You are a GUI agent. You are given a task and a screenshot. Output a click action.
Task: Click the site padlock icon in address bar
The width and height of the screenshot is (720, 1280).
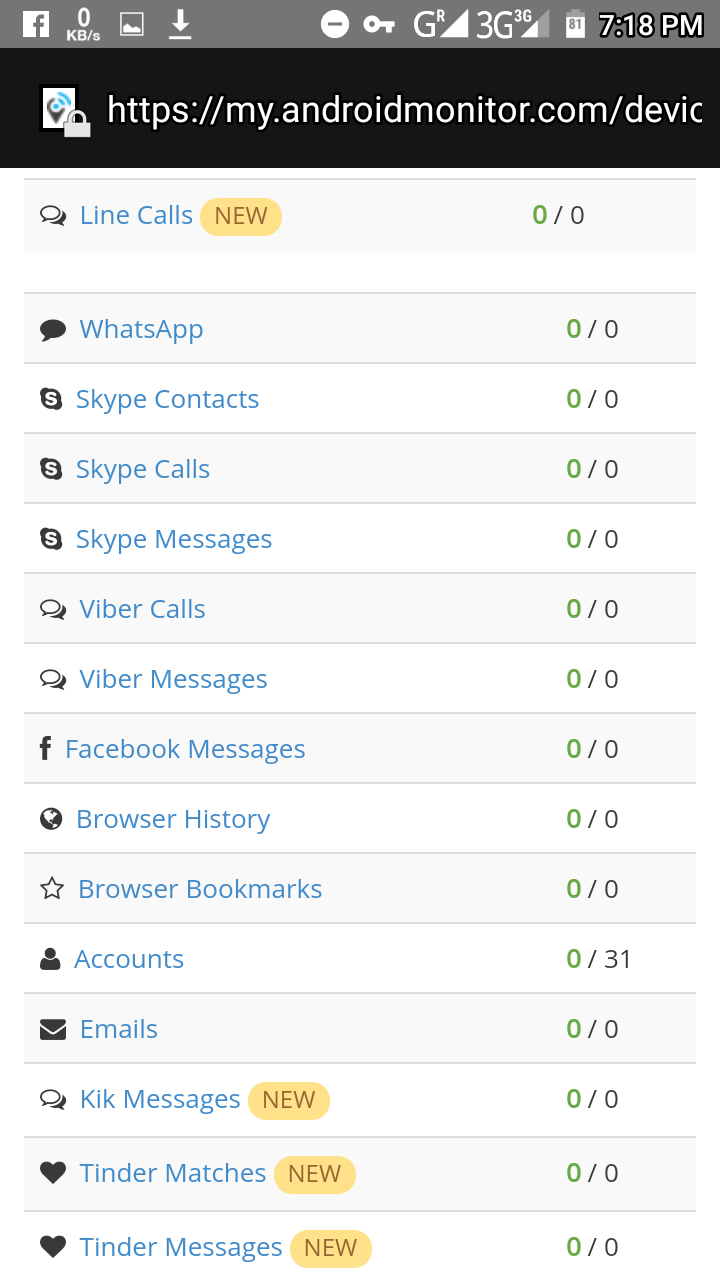point(77,124)
